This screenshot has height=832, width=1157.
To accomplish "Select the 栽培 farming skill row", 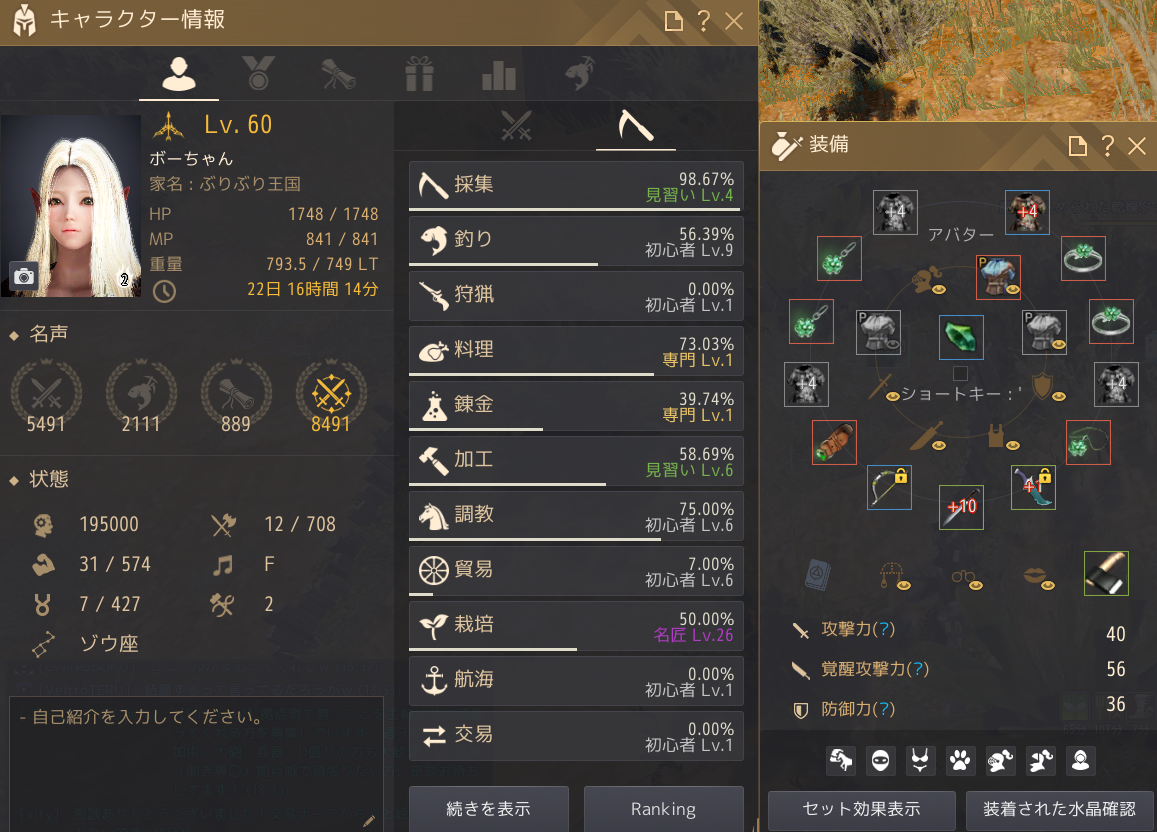I will 576,625.
